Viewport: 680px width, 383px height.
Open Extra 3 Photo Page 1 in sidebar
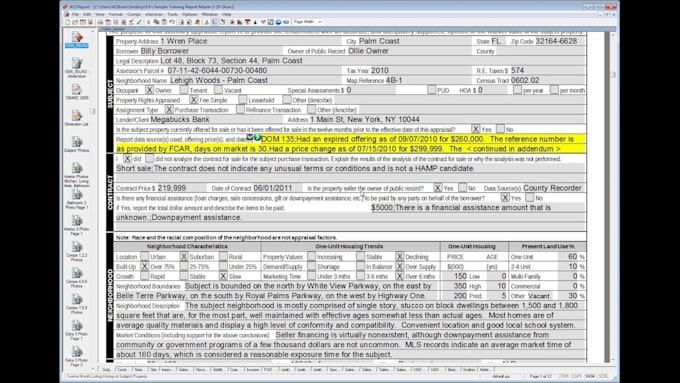pos(77,330)
